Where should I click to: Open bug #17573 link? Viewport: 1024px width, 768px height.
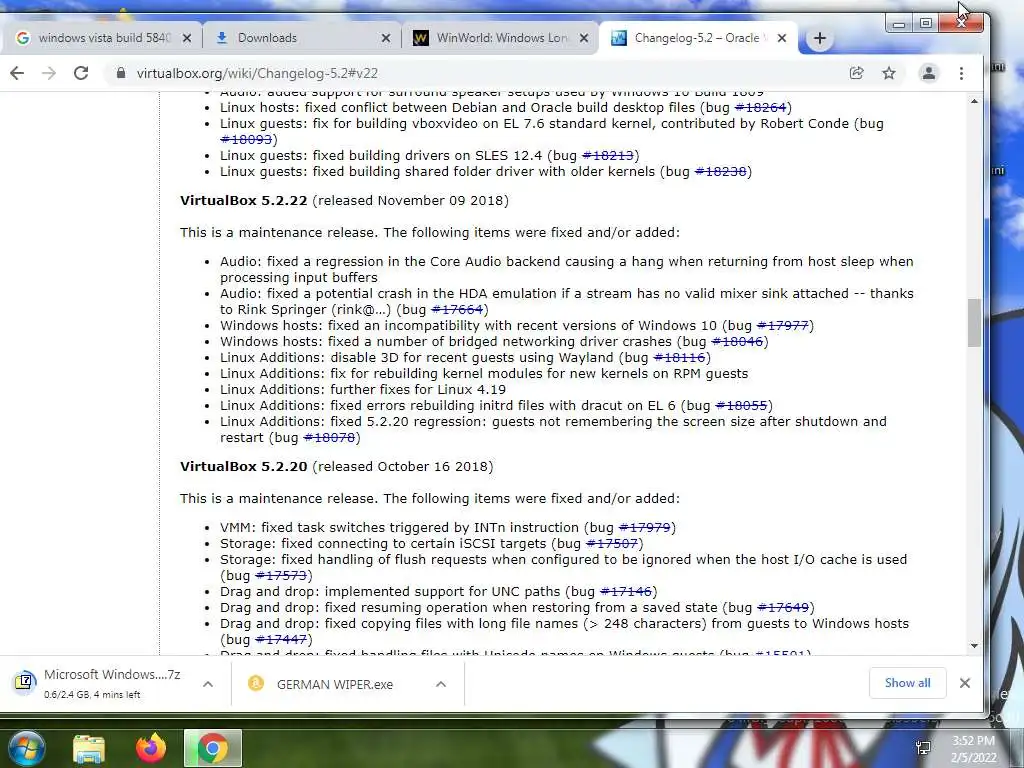click(281, 576)
